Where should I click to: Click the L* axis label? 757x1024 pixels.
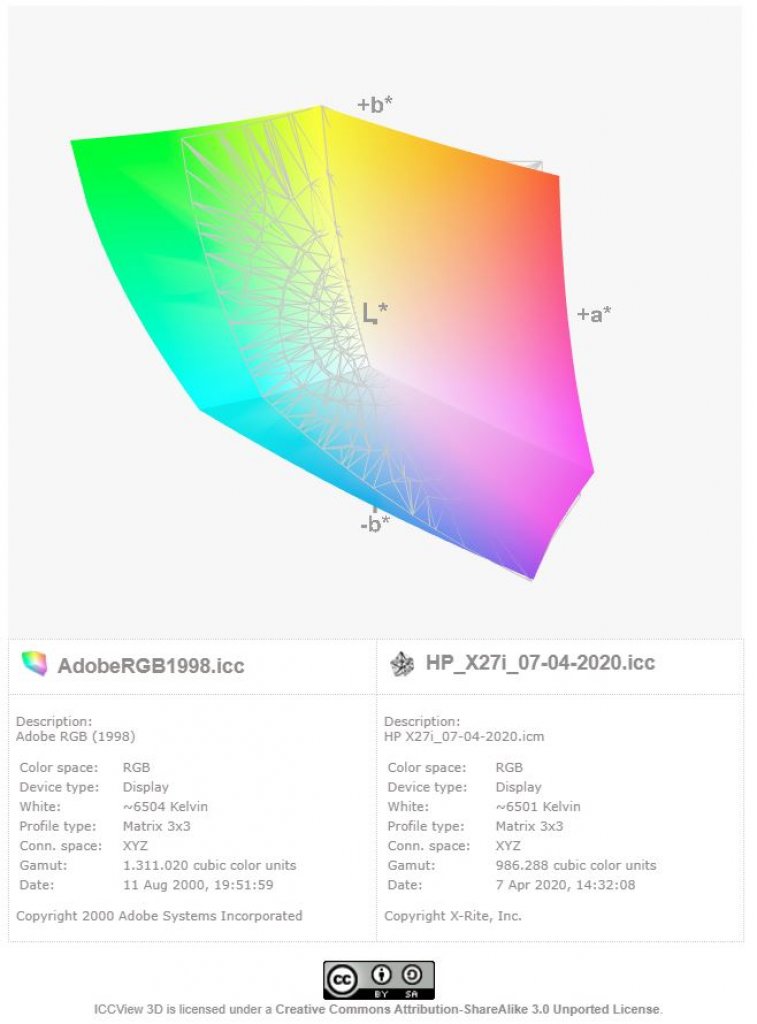[x=375, y=313]
